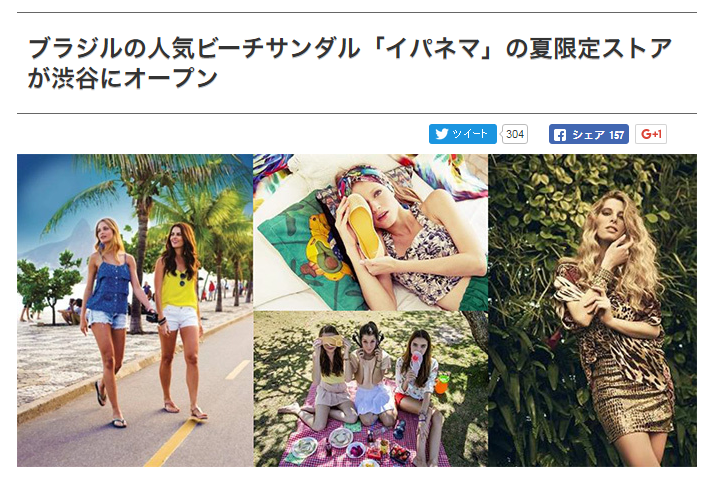Click the Facebook share count 157

(x=616, y=135)
